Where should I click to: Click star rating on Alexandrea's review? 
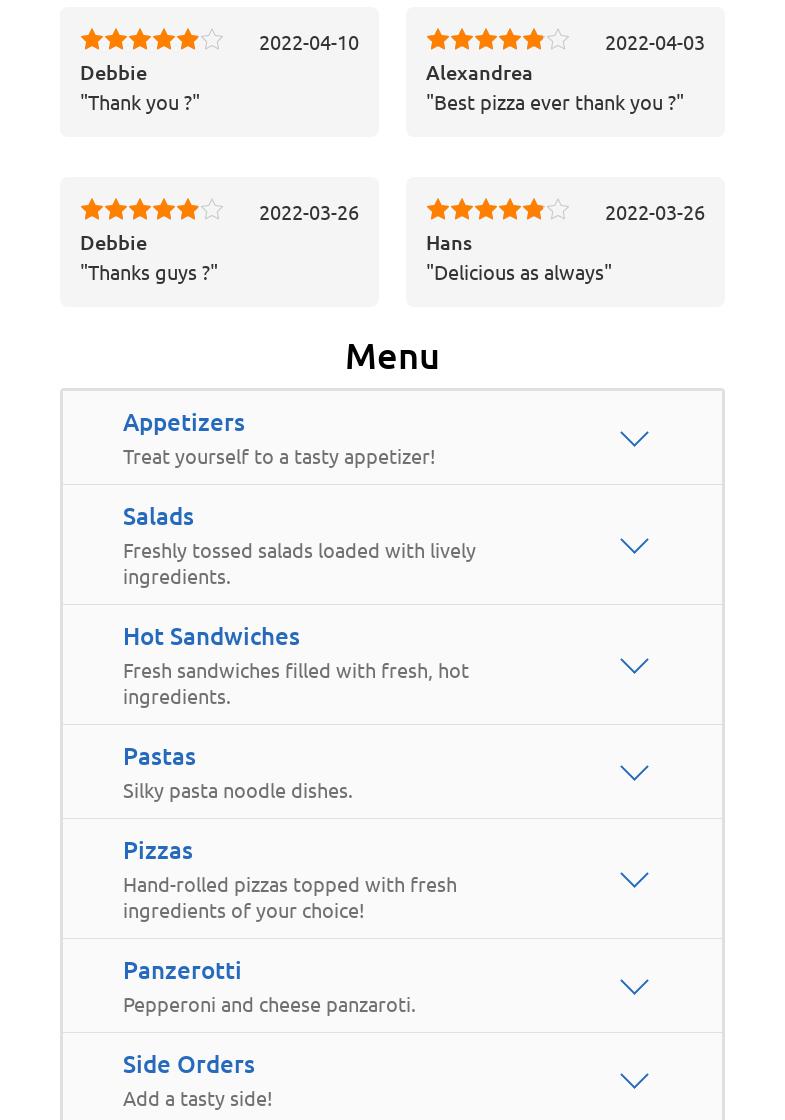pyautogui.click(x=497, y=39)
